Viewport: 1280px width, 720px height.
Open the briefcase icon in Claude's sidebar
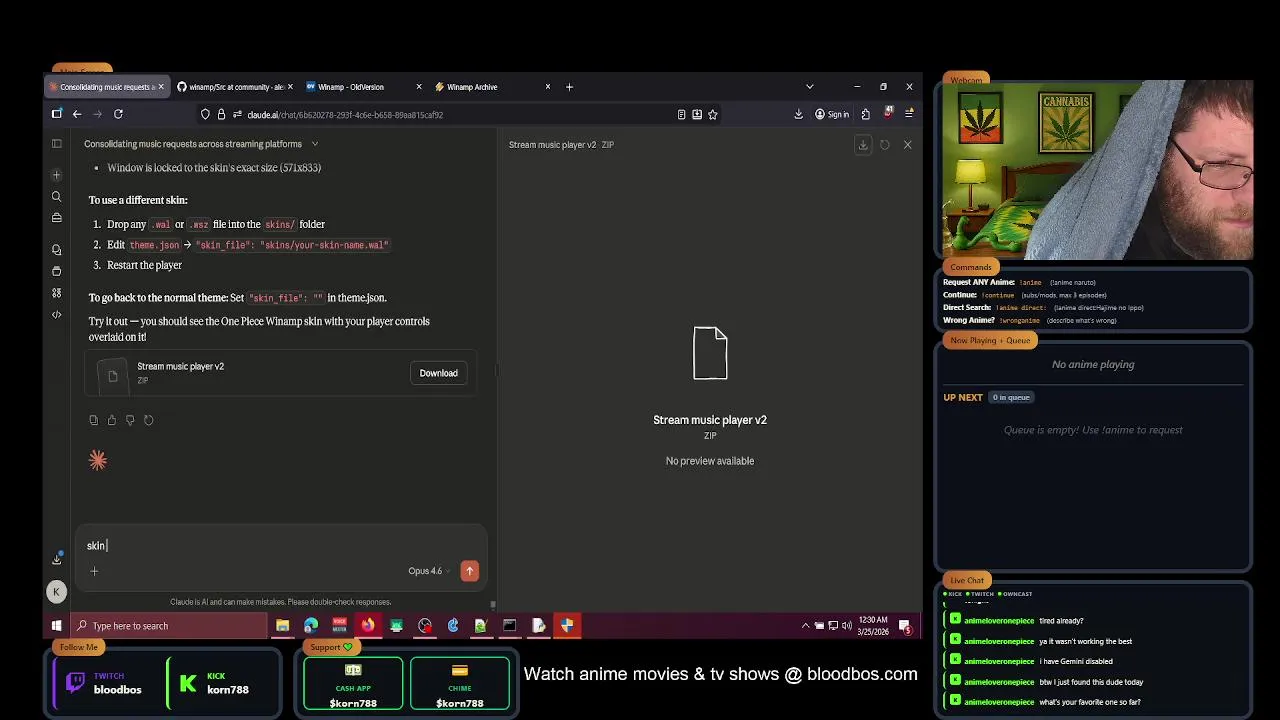pyautogui.click(x=56, y=217)
